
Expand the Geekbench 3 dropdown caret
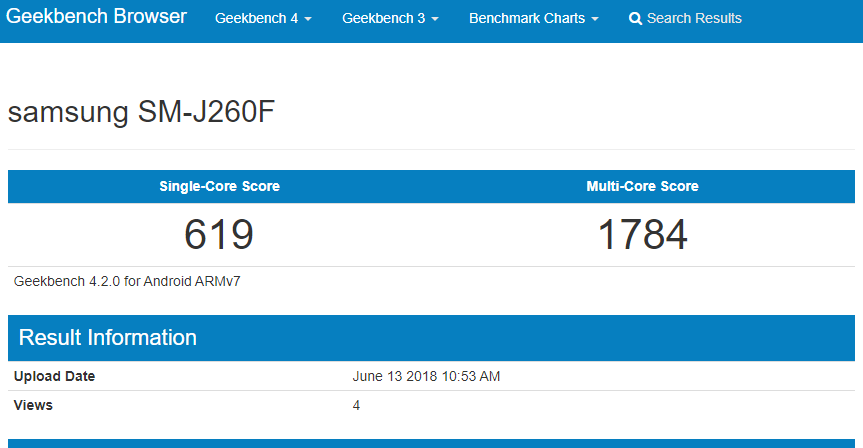pos(435,19)
